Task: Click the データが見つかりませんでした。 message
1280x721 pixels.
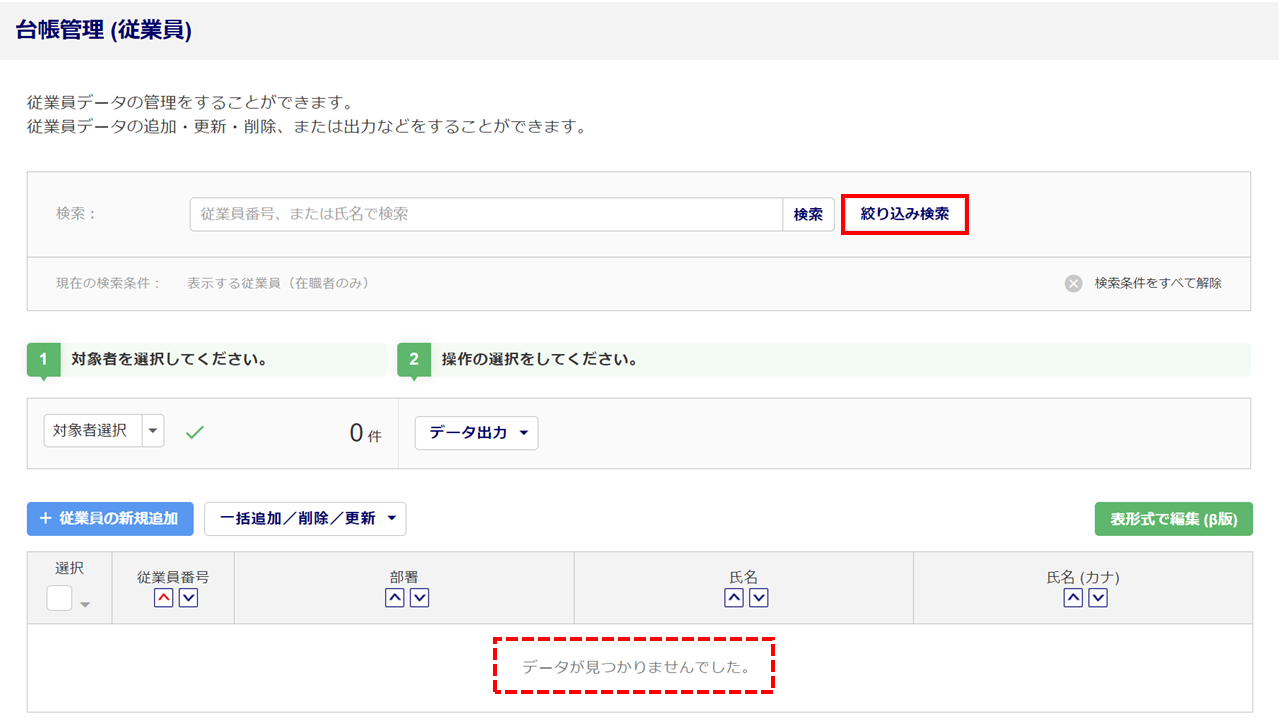Action: pos(636,667)
